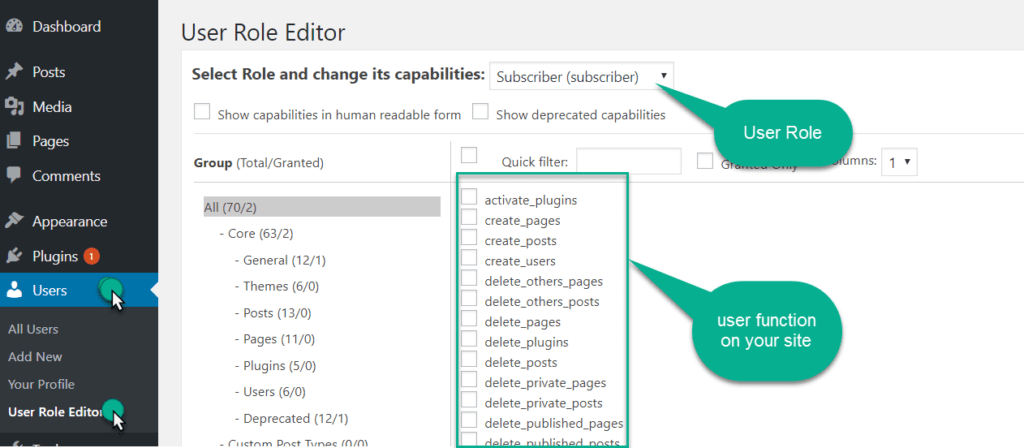Go to the Media section
Viewport: 1024px width, 448px height.
[x=52, y=106]
